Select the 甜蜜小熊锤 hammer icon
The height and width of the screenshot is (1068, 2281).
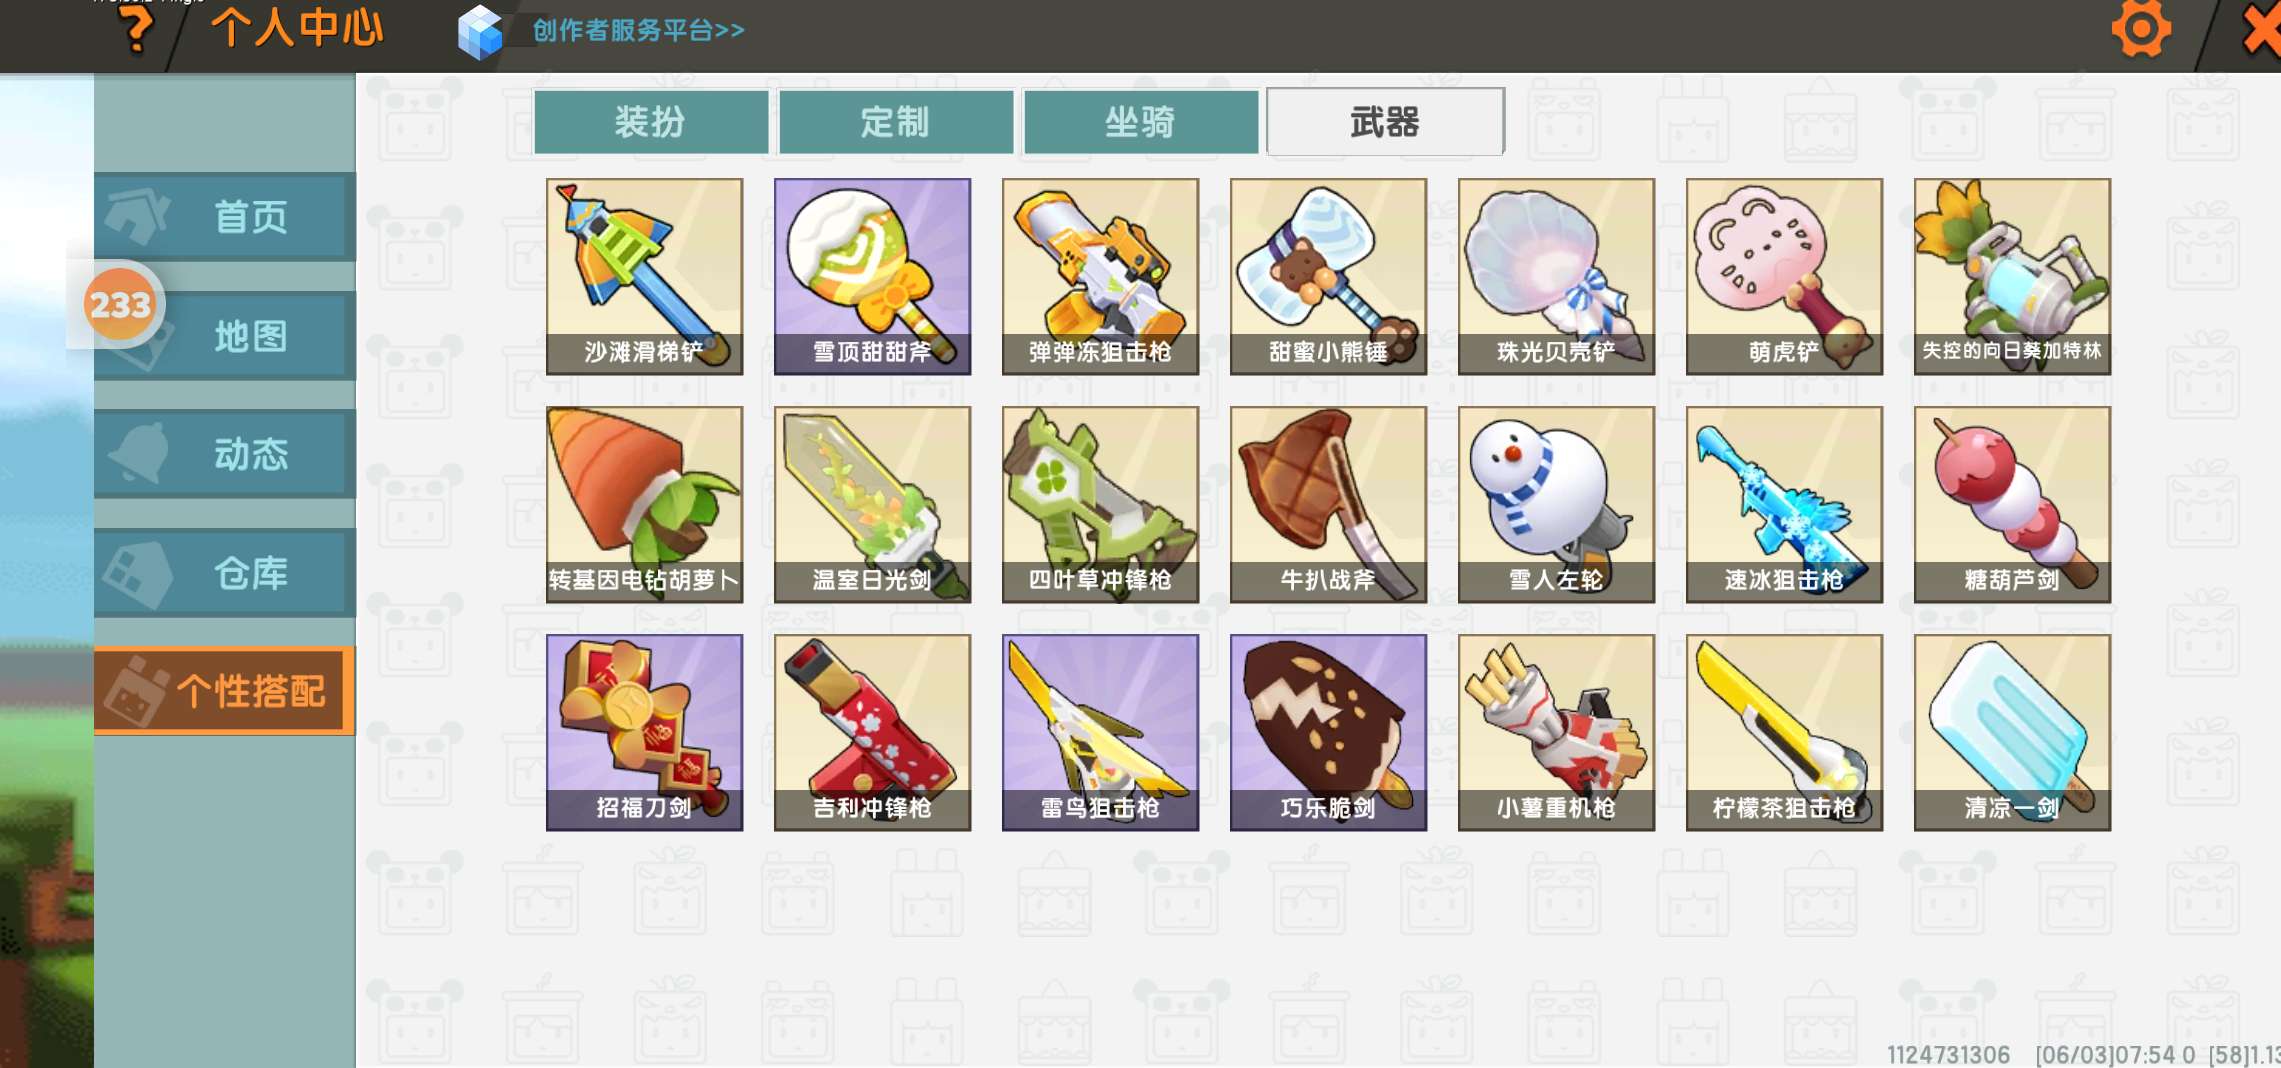point(1328,277)
